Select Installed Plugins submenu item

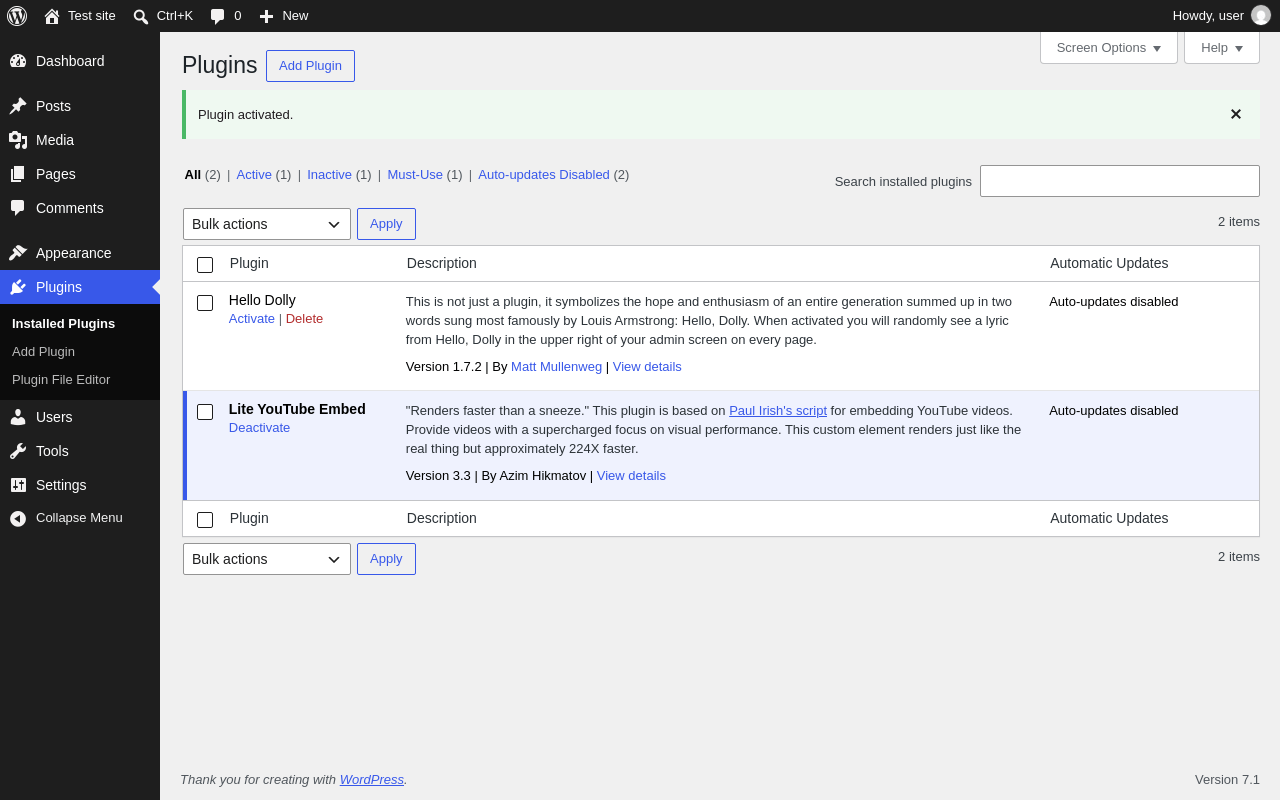click(x=63, y=324)
